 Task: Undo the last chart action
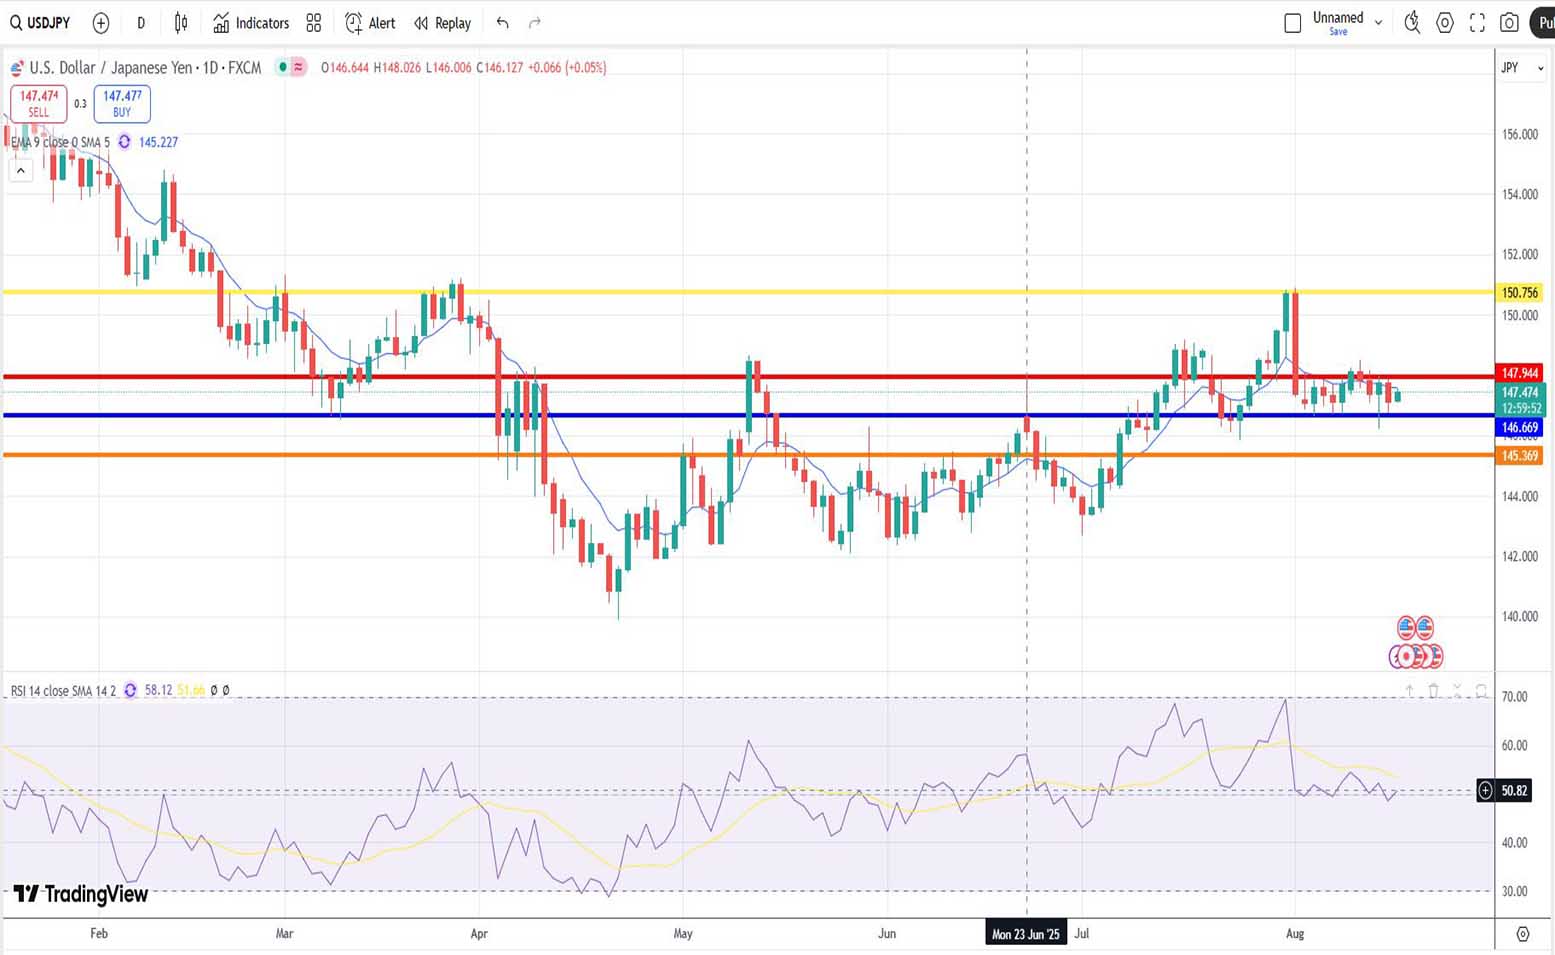point(503,23)
